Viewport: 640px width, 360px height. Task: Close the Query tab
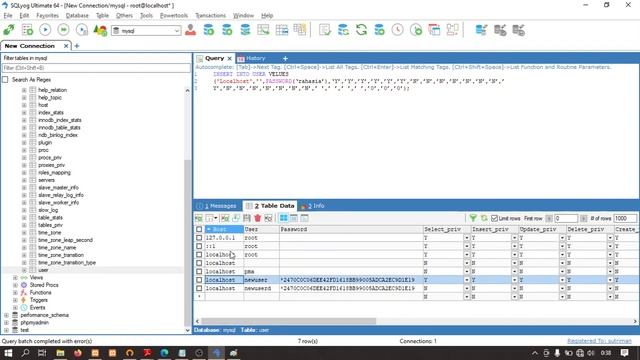pyautogui.click(x=229, y=58)
